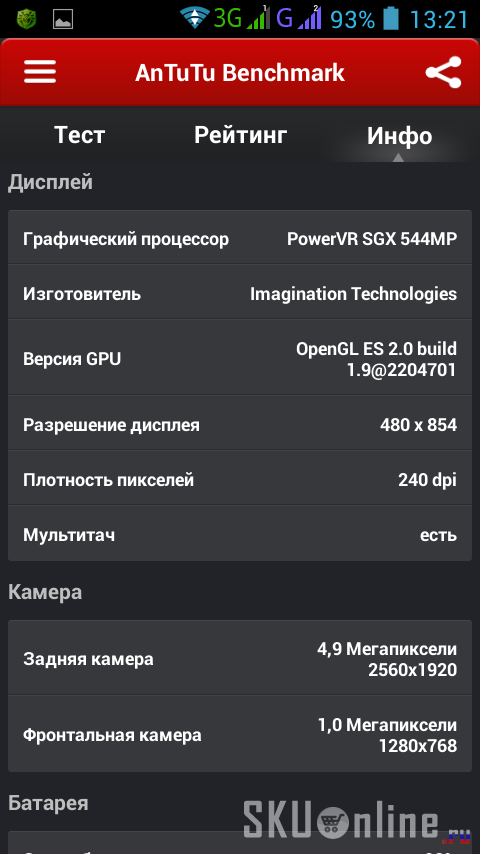Select the Инфо tab
Image resolution: width=480 pixels, height=854 pixels.
tap(399, 135)
